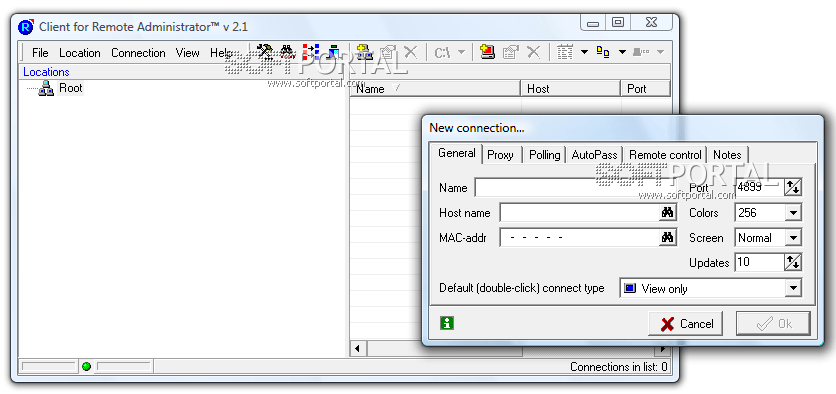
Task: Open the Connection menu
Action: point(138,53)
